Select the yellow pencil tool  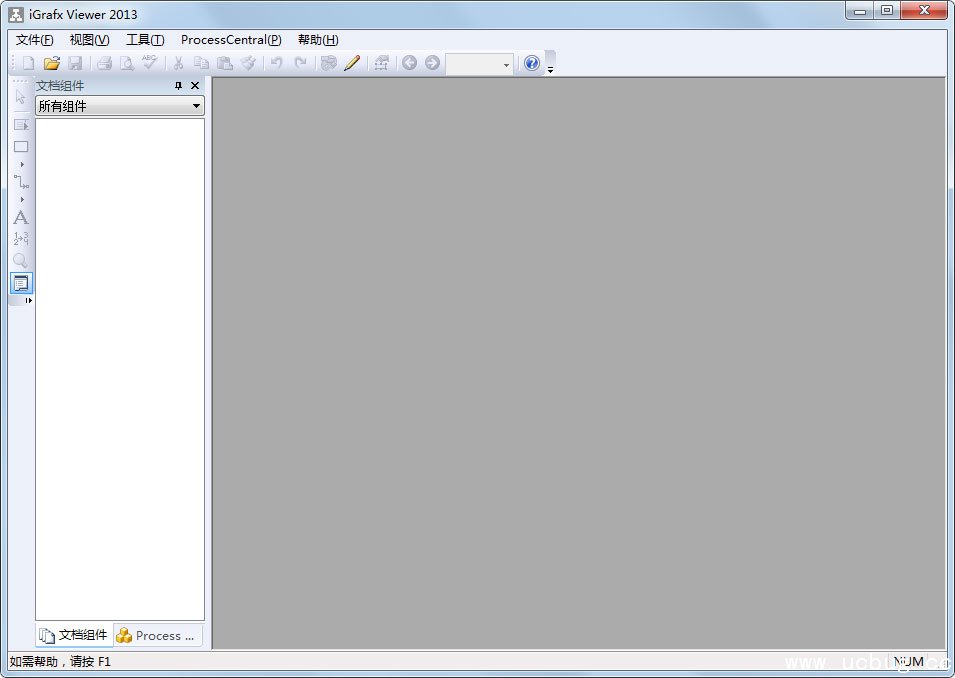pos(352,63)
